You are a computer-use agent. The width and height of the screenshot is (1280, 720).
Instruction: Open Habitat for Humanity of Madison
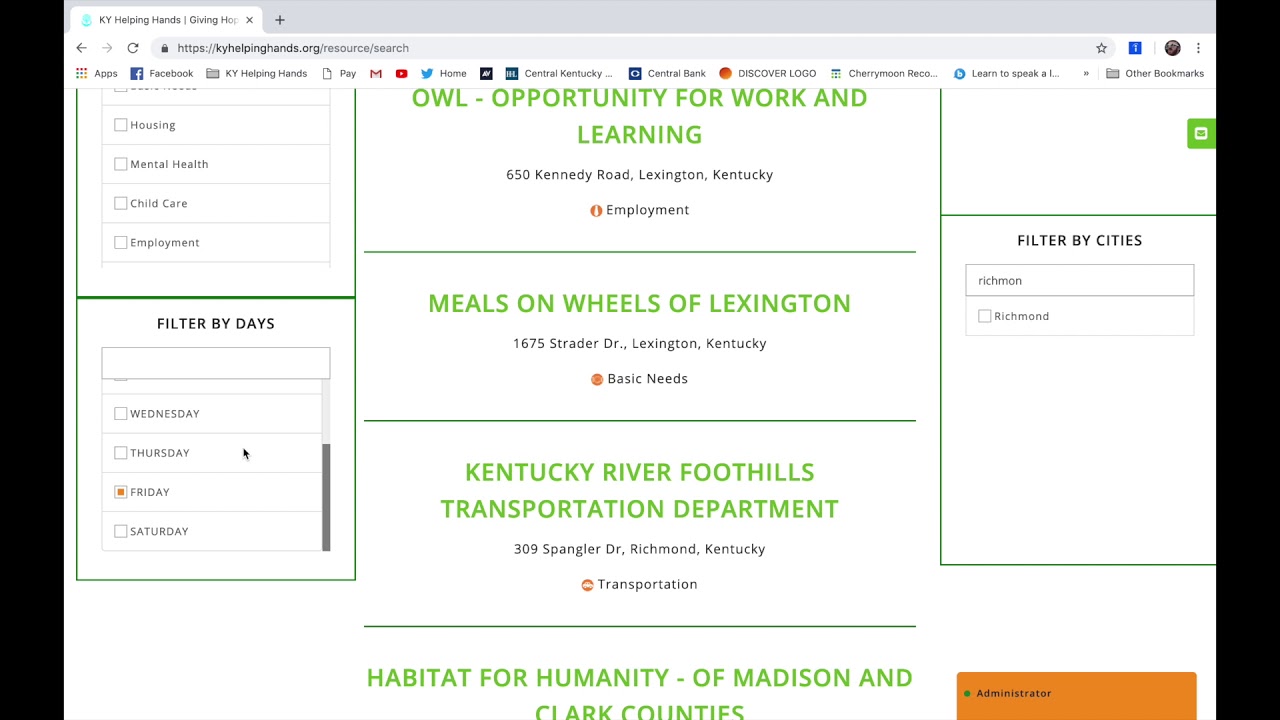639,693
